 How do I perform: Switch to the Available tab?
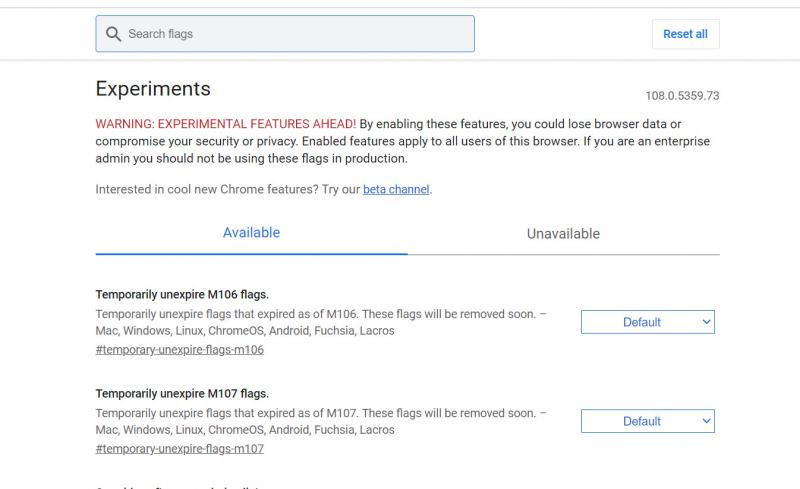pyautogui.click(x=252, y=233)
